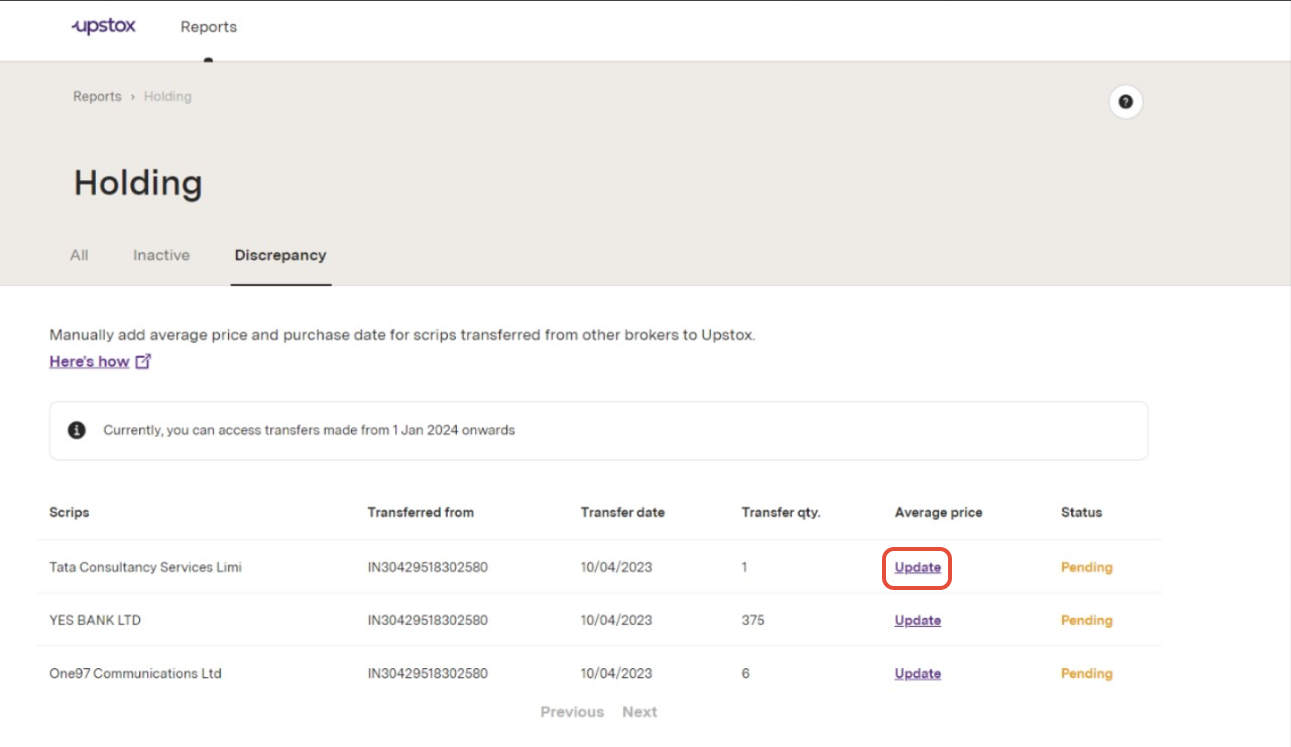Click the Average price column header

938,513
